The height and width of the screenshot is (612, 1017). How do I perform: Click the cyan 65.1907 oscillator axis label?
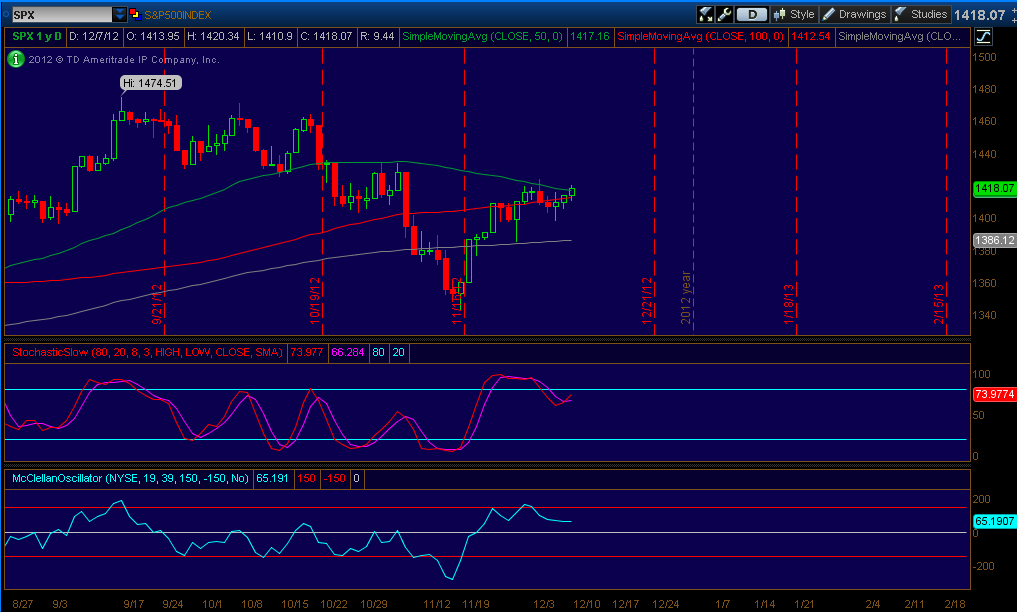pos(994,521)
